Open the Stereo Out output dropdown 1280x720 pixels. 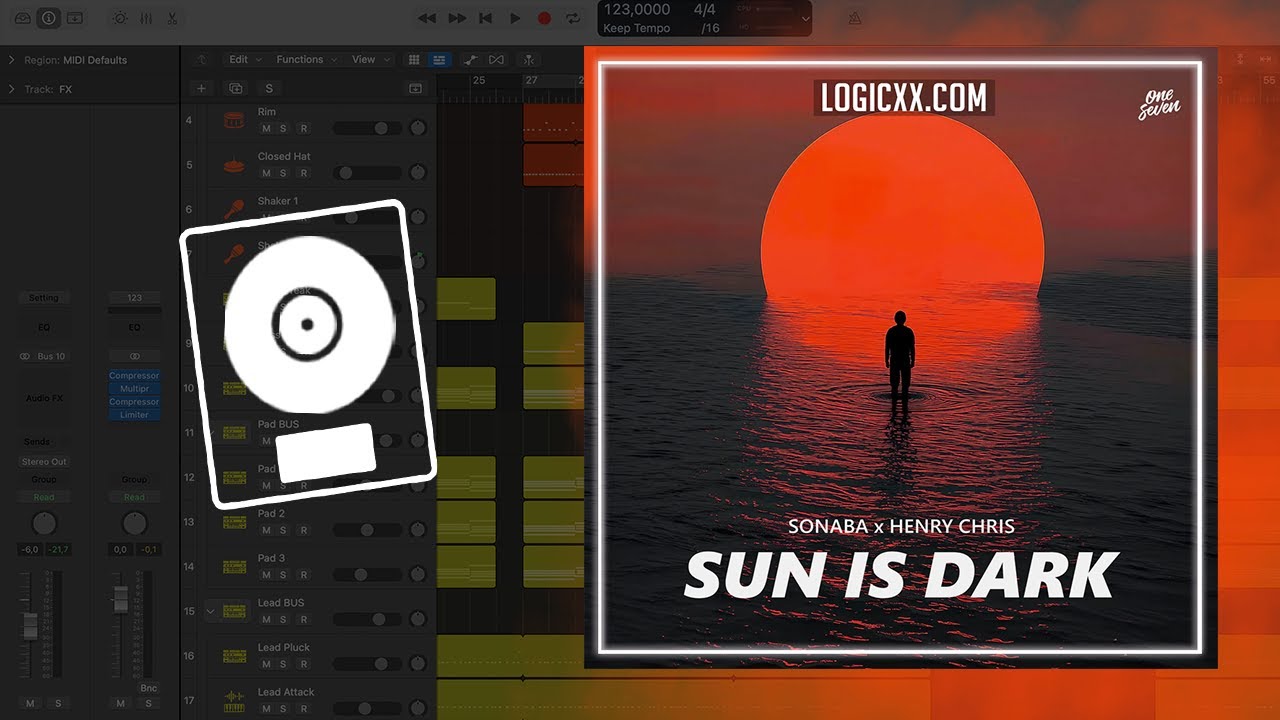(x=44, y=462)
